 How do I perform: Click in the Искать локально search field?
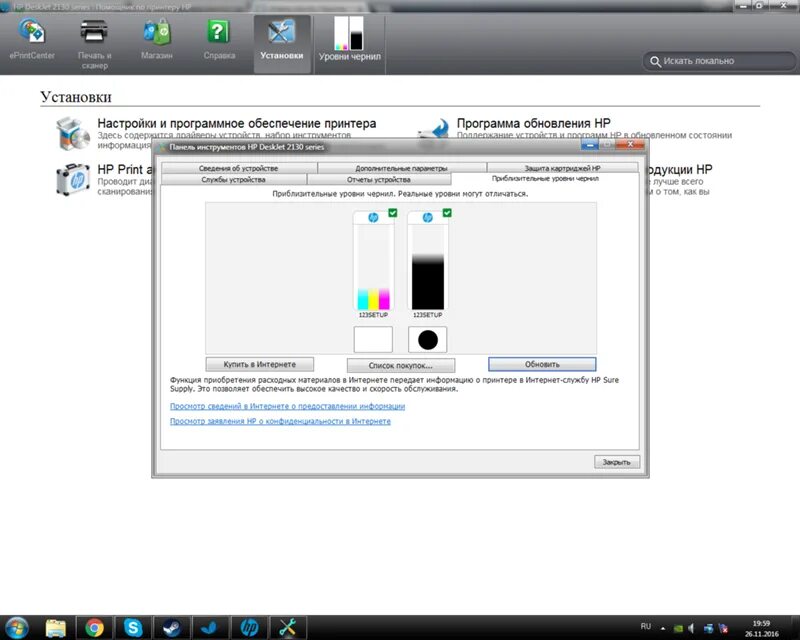[719, 61]
